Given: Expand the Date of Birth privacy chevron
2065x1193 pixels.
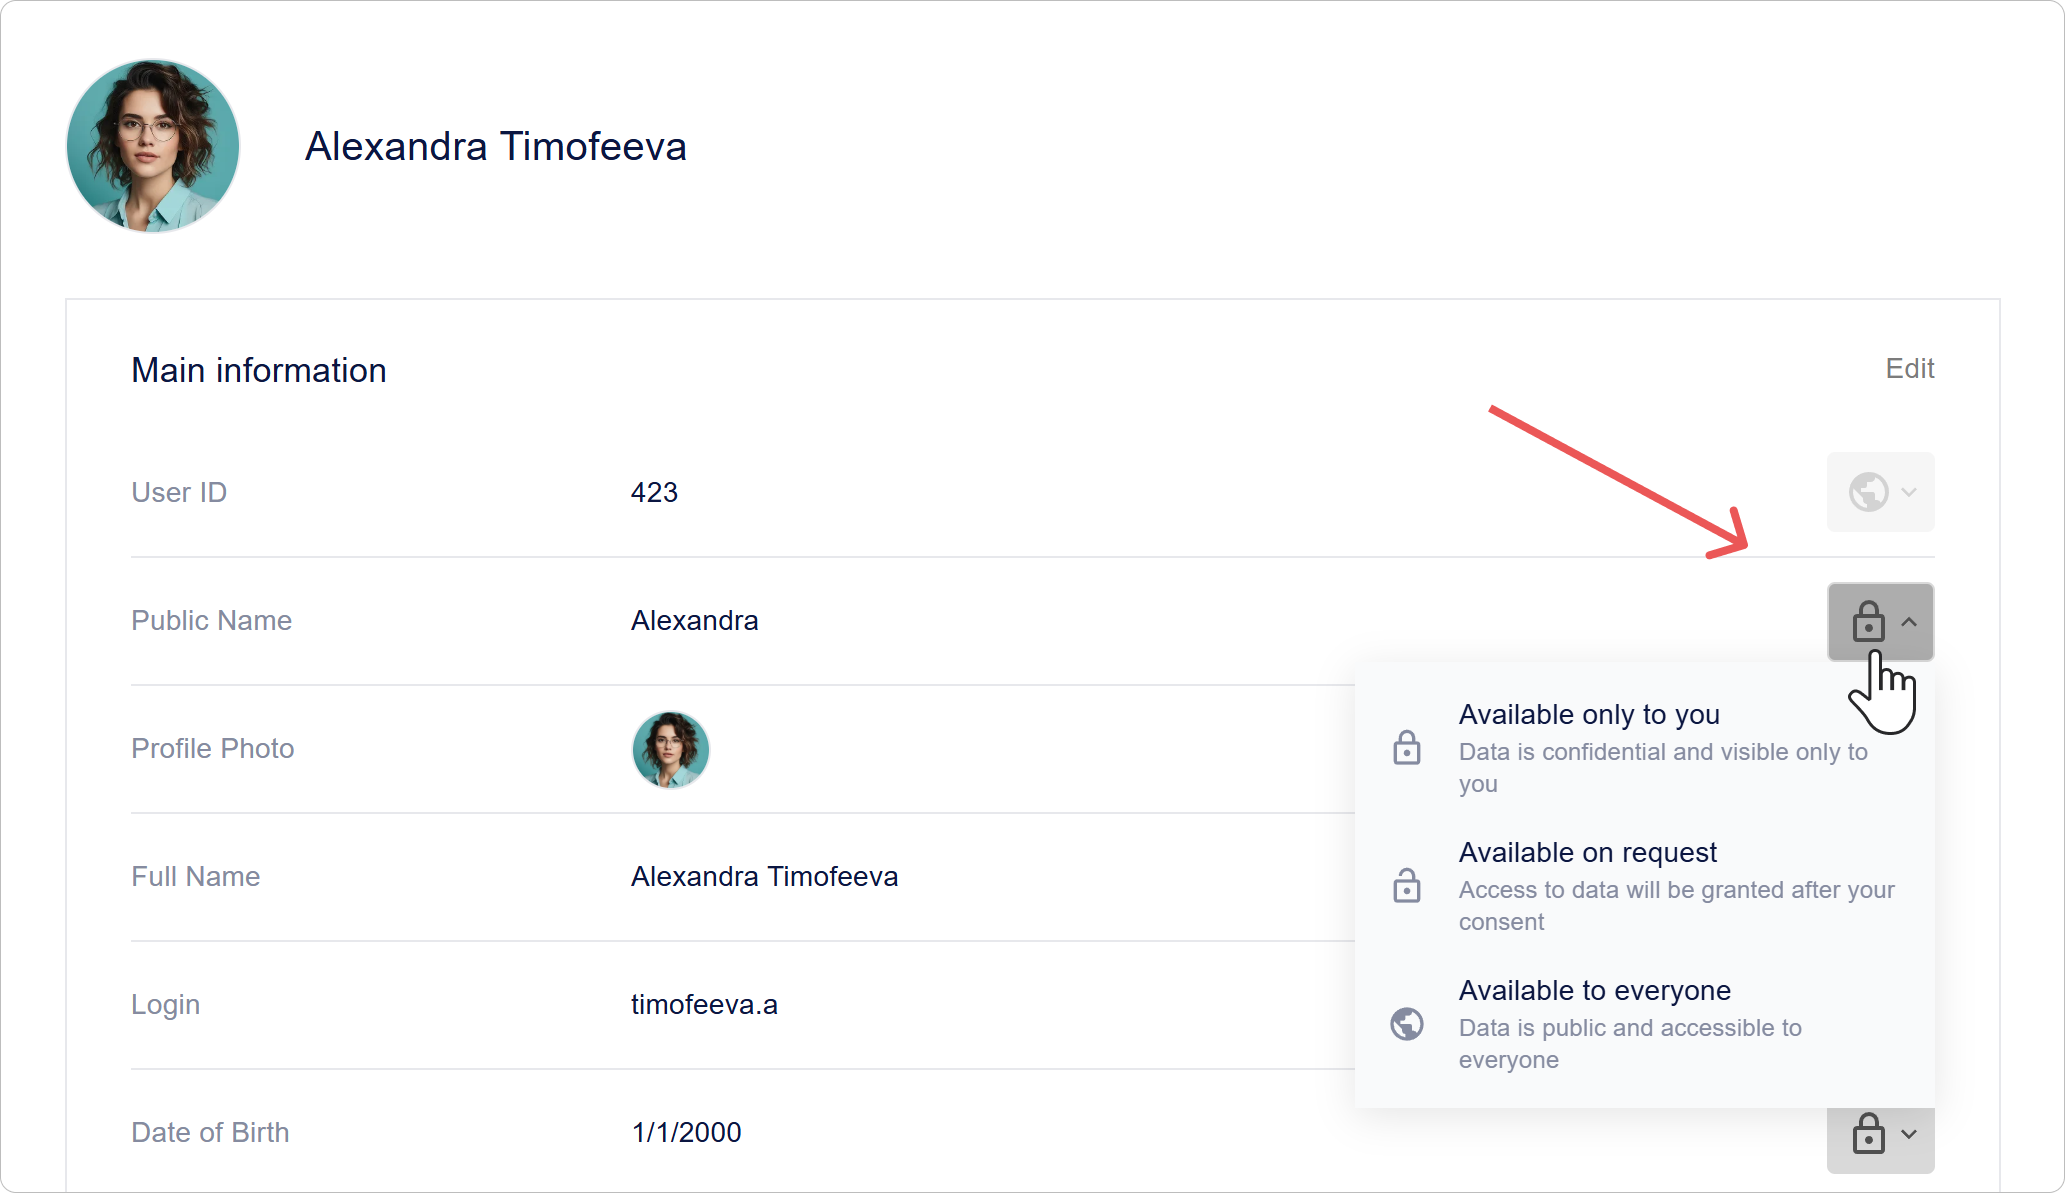Looking at the screenshot, I should tap(1909, 1134).
